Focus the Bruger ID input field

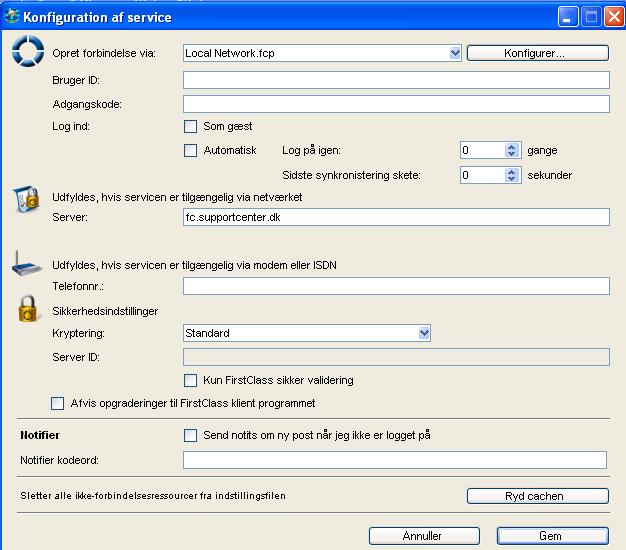click(396, 80)
